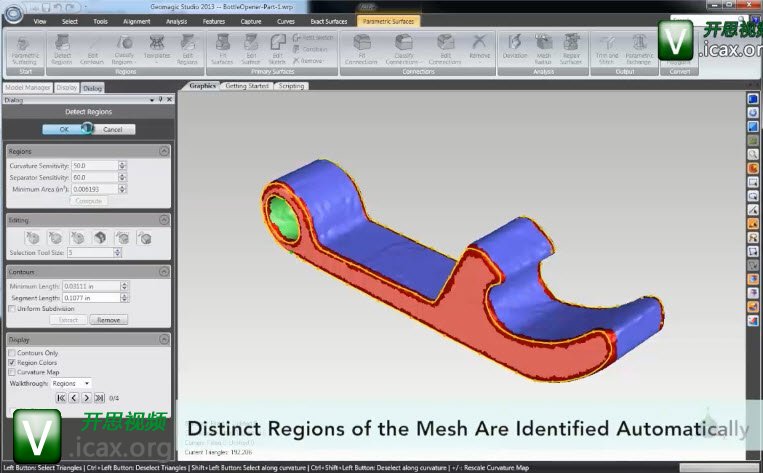The image size is (763, 473).
Task: Click the Geomagic application orb button
Action: point(13,13)
